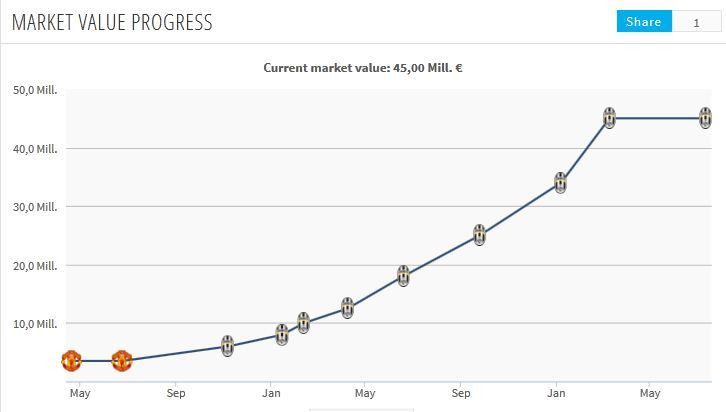Click the Current market value text
This screenshot has width=726, height=412.
click(x=362, y=68)
